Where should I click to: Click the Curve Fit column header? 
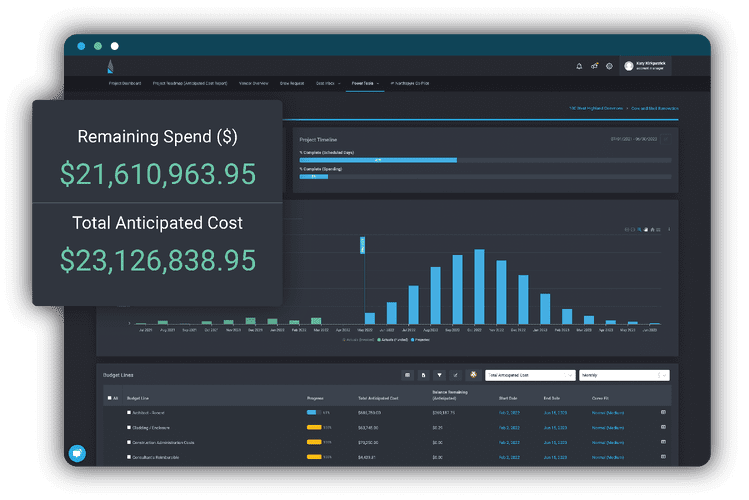(600, 398)
